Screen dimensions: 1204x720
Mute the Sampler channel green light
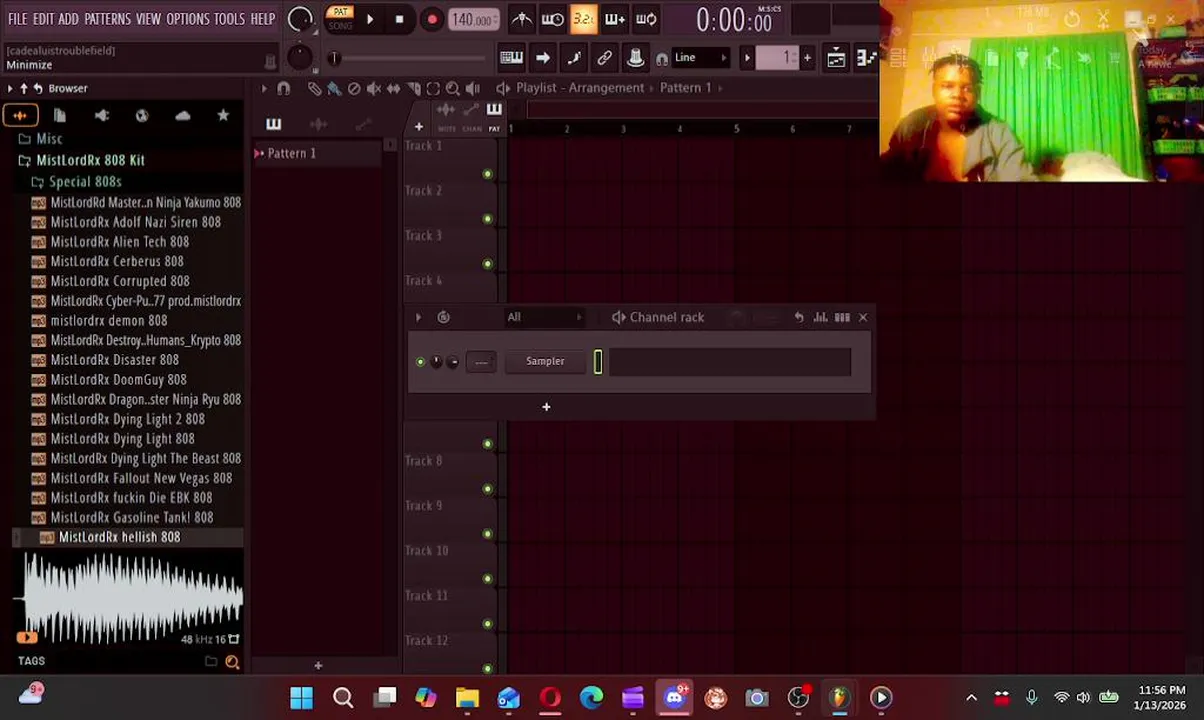420,362
